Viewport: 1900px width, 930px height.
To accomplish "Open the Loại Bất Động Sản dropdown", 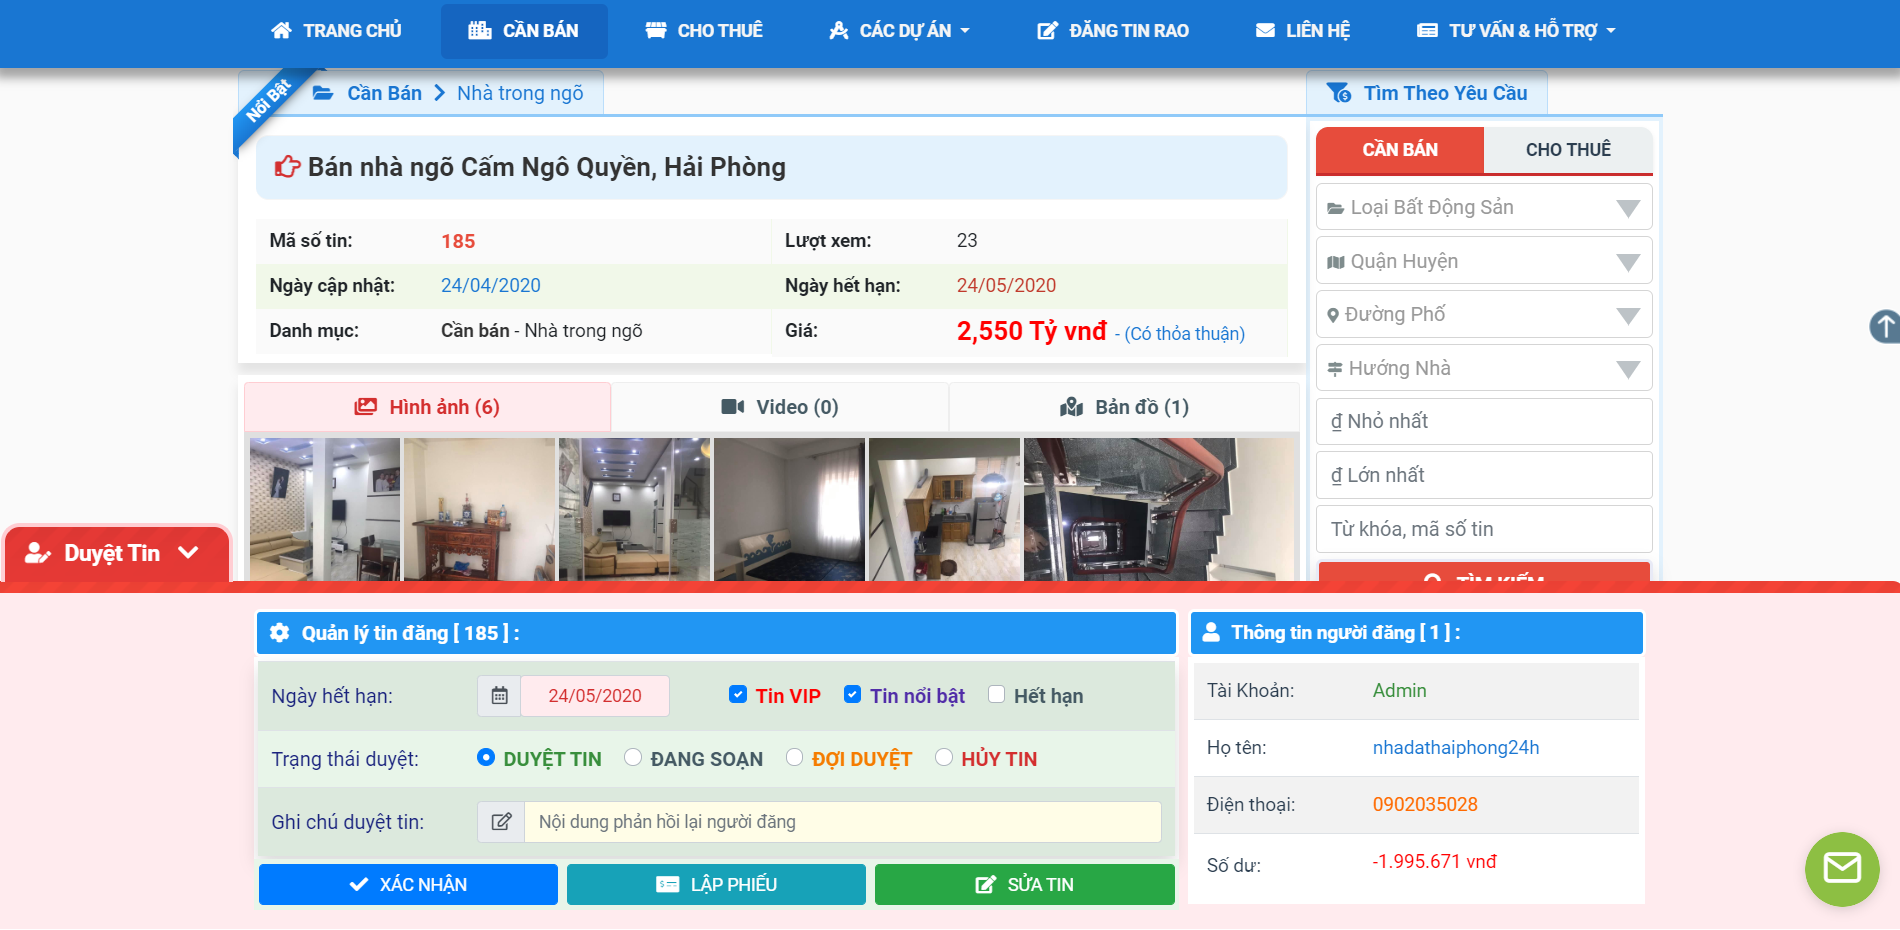I will [x=1483, y=207].
